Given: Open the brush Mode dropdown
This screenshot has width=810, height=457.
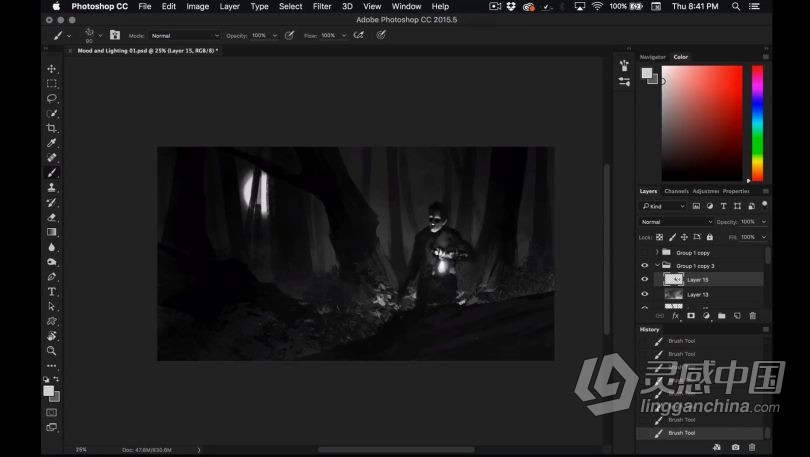Looking at the screenshot, I should (x=185, y=36).
